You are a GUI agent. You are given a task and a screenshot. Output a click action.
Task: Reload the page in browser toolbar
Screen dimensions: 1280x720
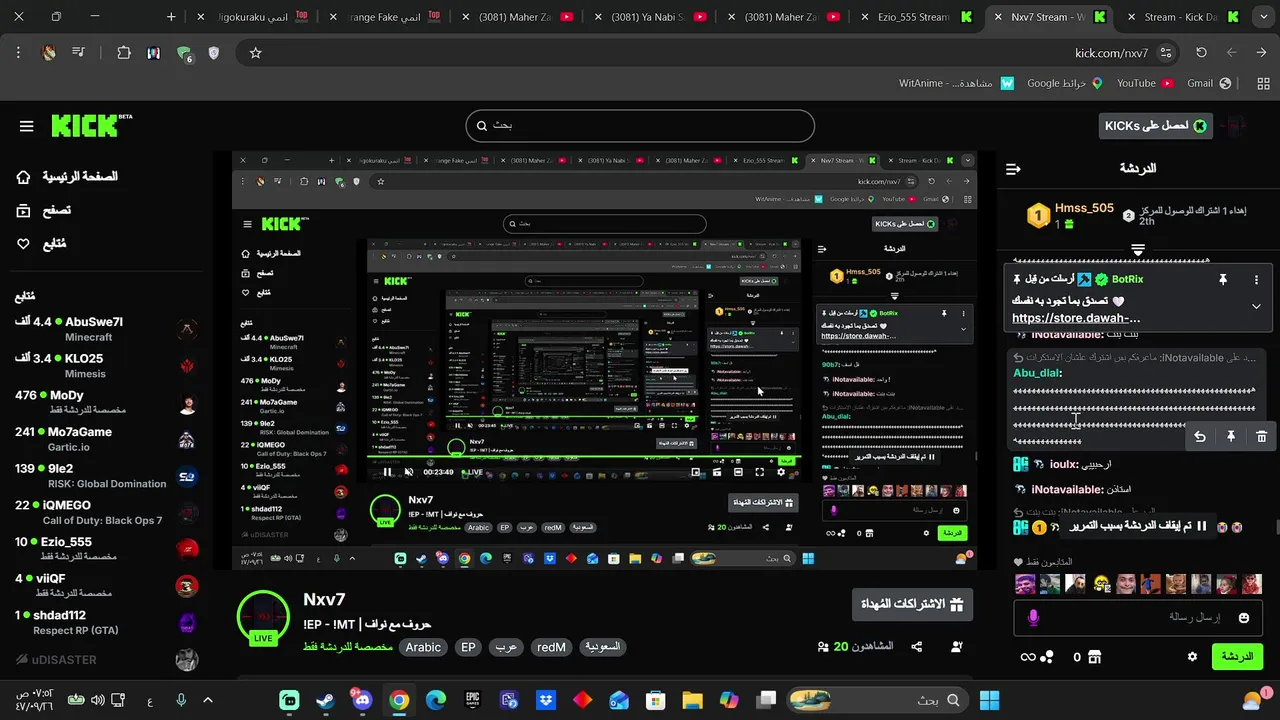(1201, 53)
